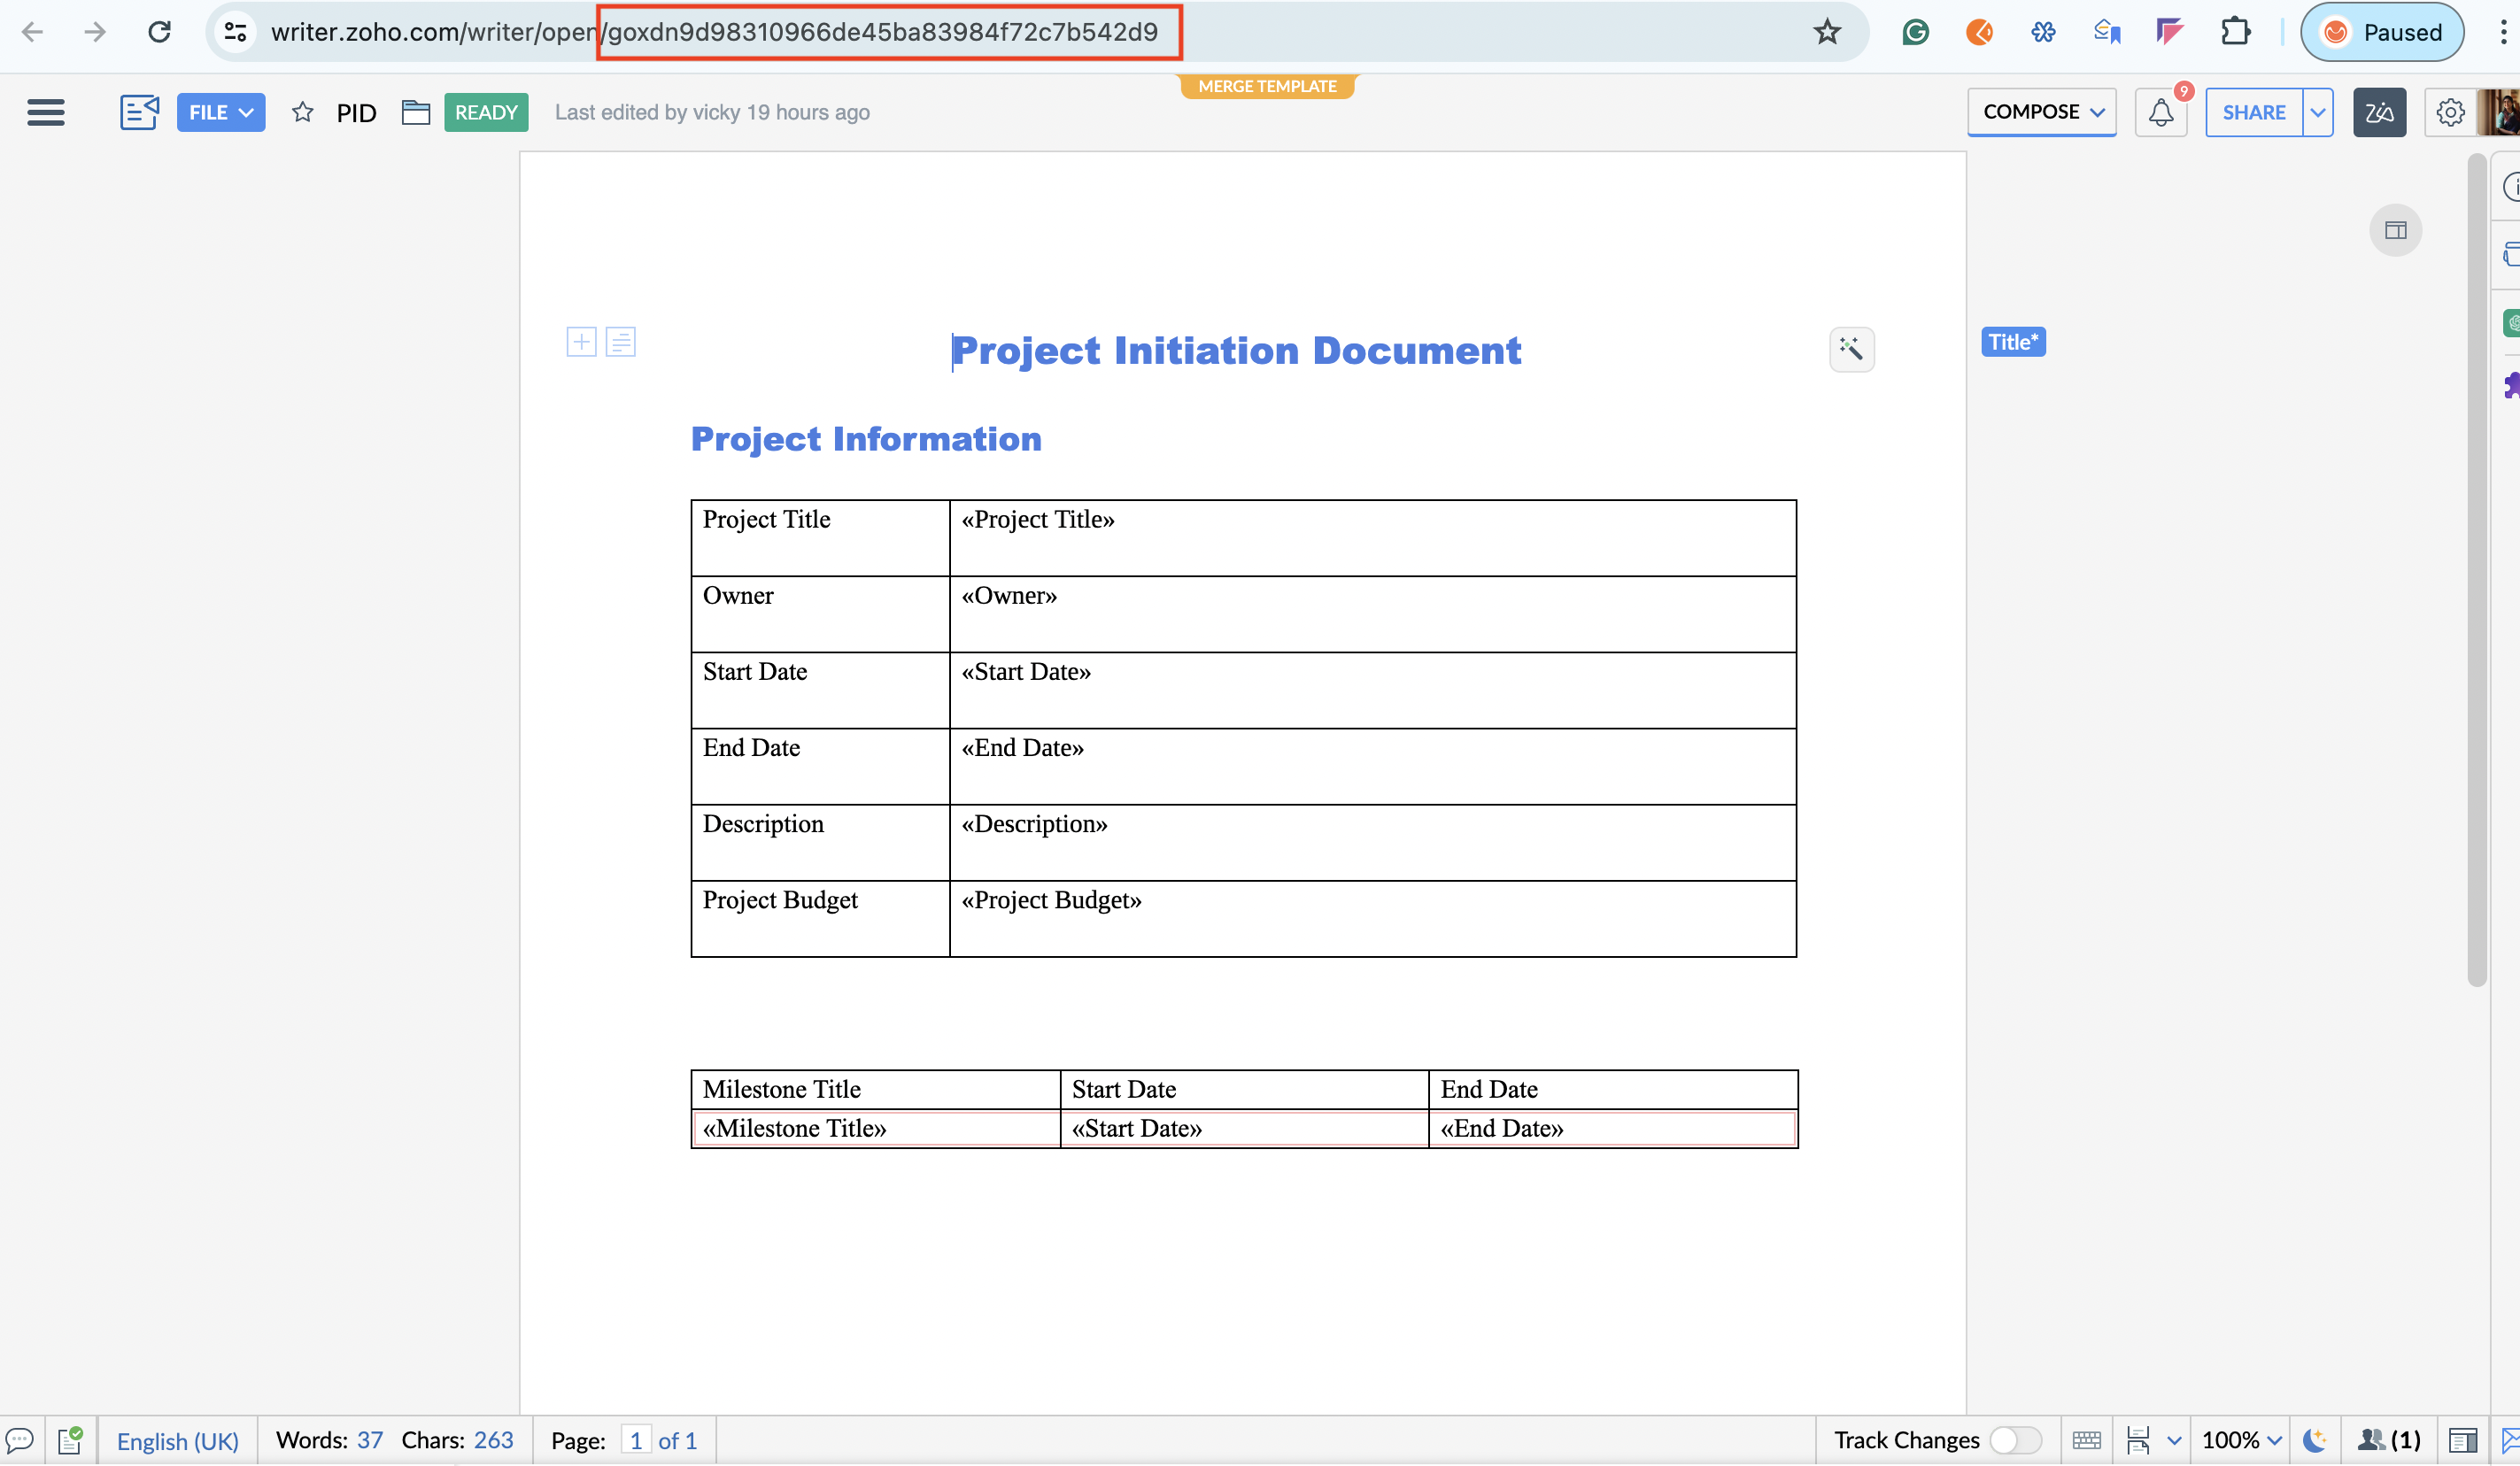
Task: Click the insert plus icon beside title
Action: pos(581,342)
